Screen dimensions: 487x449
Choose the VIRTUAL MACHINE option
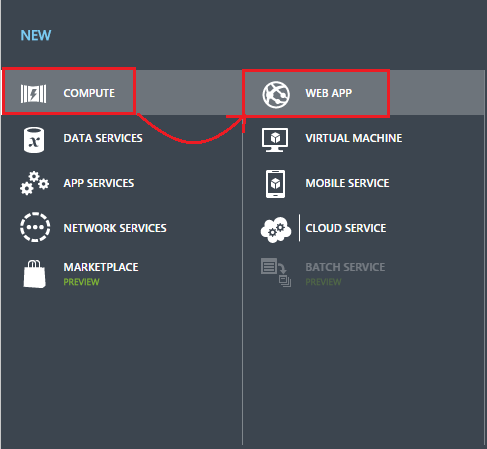354,138
